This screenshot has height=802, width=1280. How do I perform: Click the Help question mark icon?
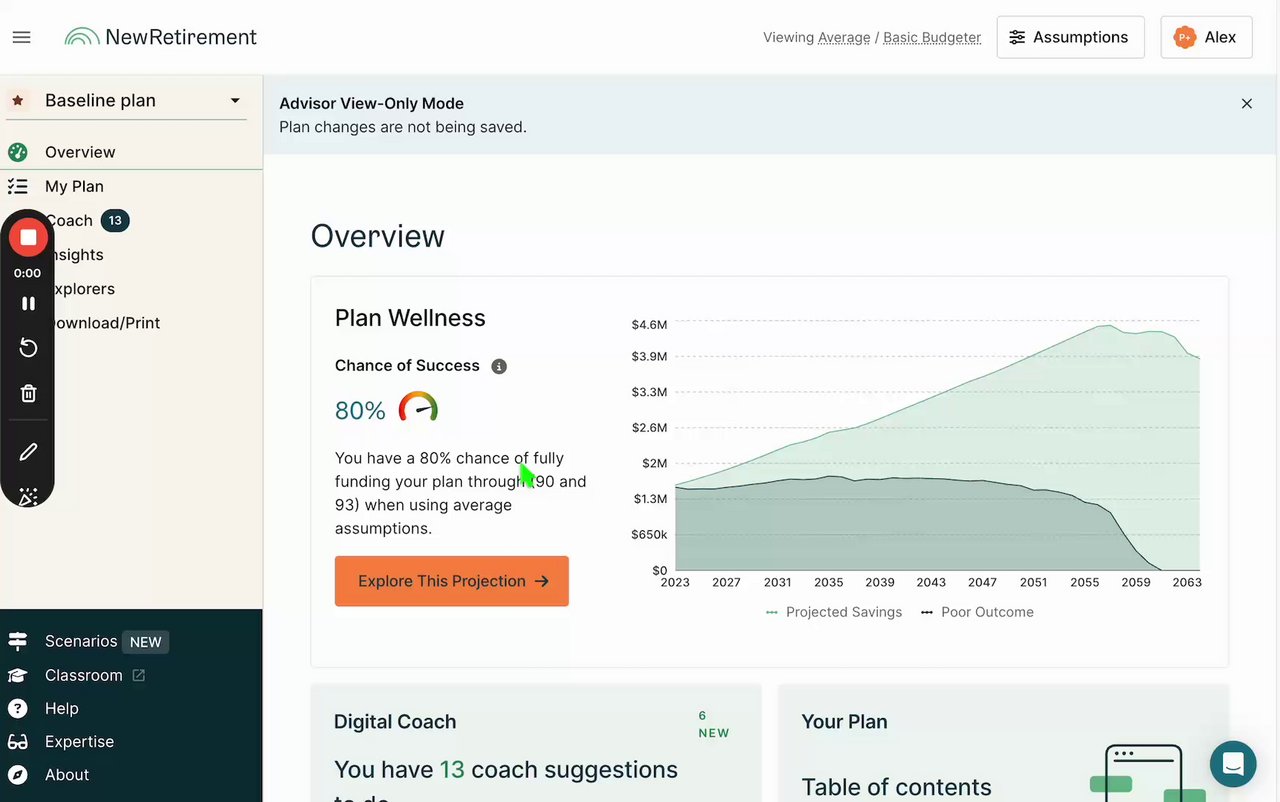(17, 708)
